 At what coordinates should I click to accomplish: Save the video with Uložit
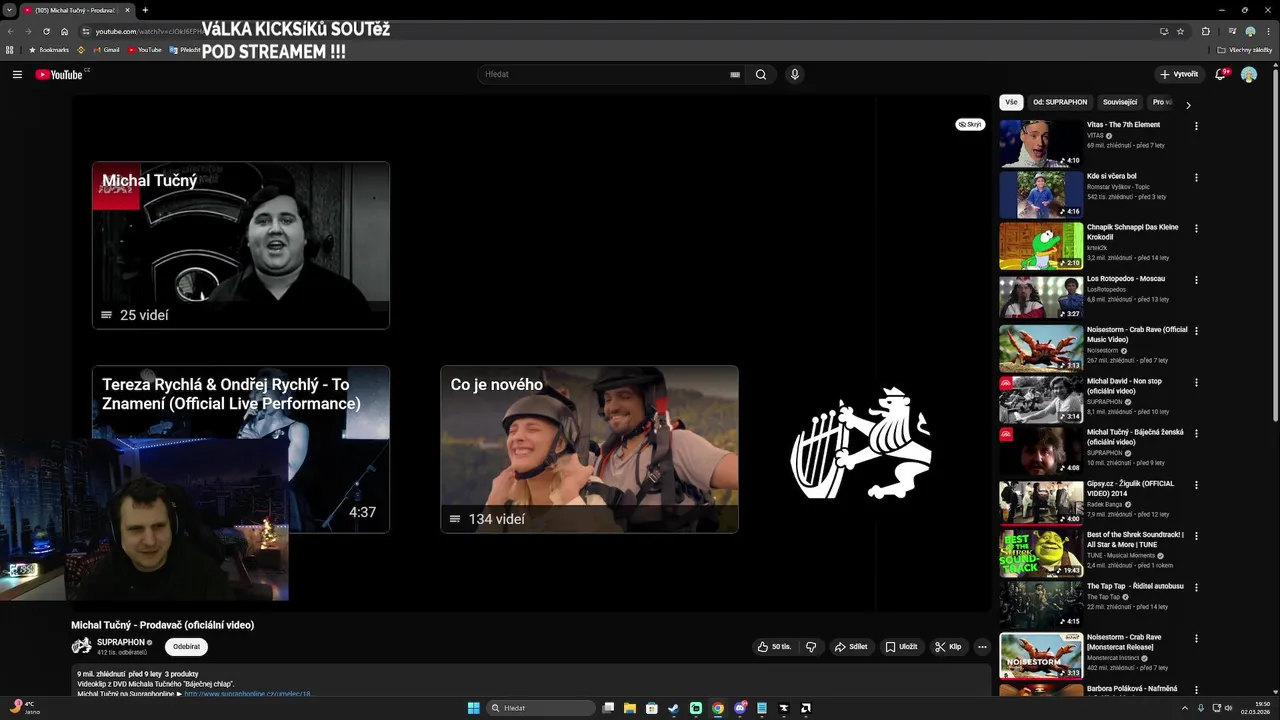click(901, 647)
